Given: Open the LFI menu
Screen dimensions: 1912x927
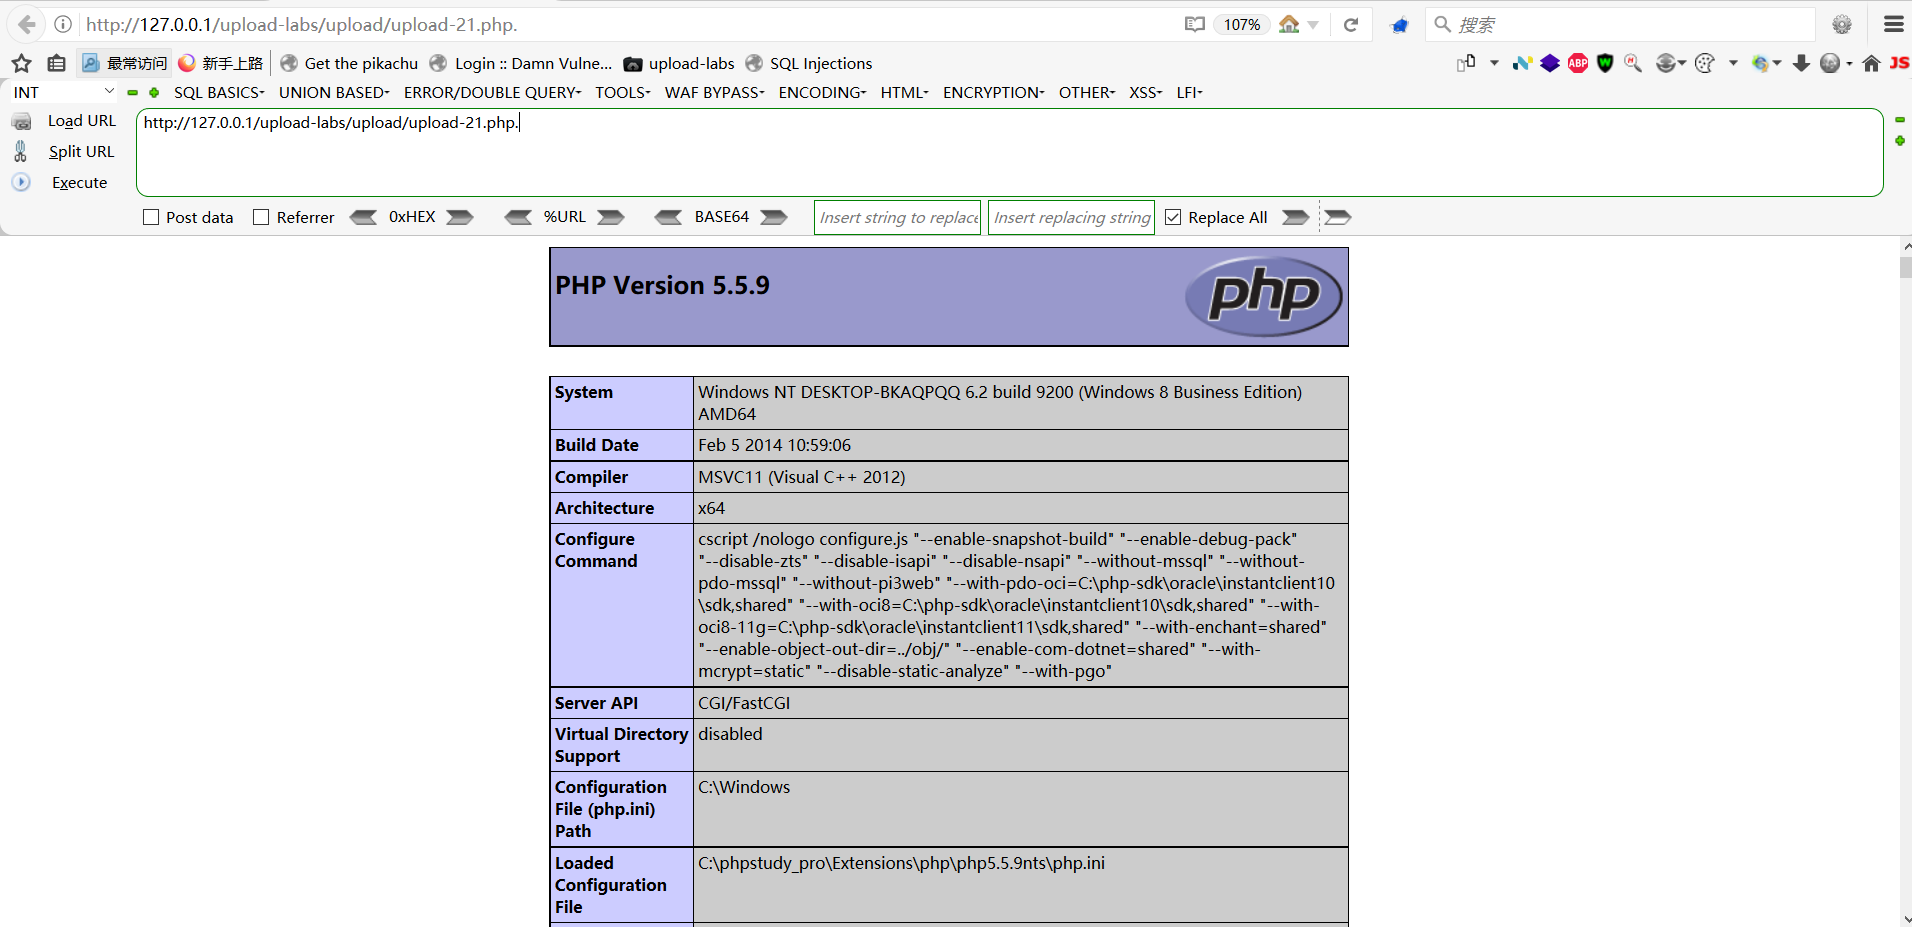Looking at the screenshot, I should 1190,92.
